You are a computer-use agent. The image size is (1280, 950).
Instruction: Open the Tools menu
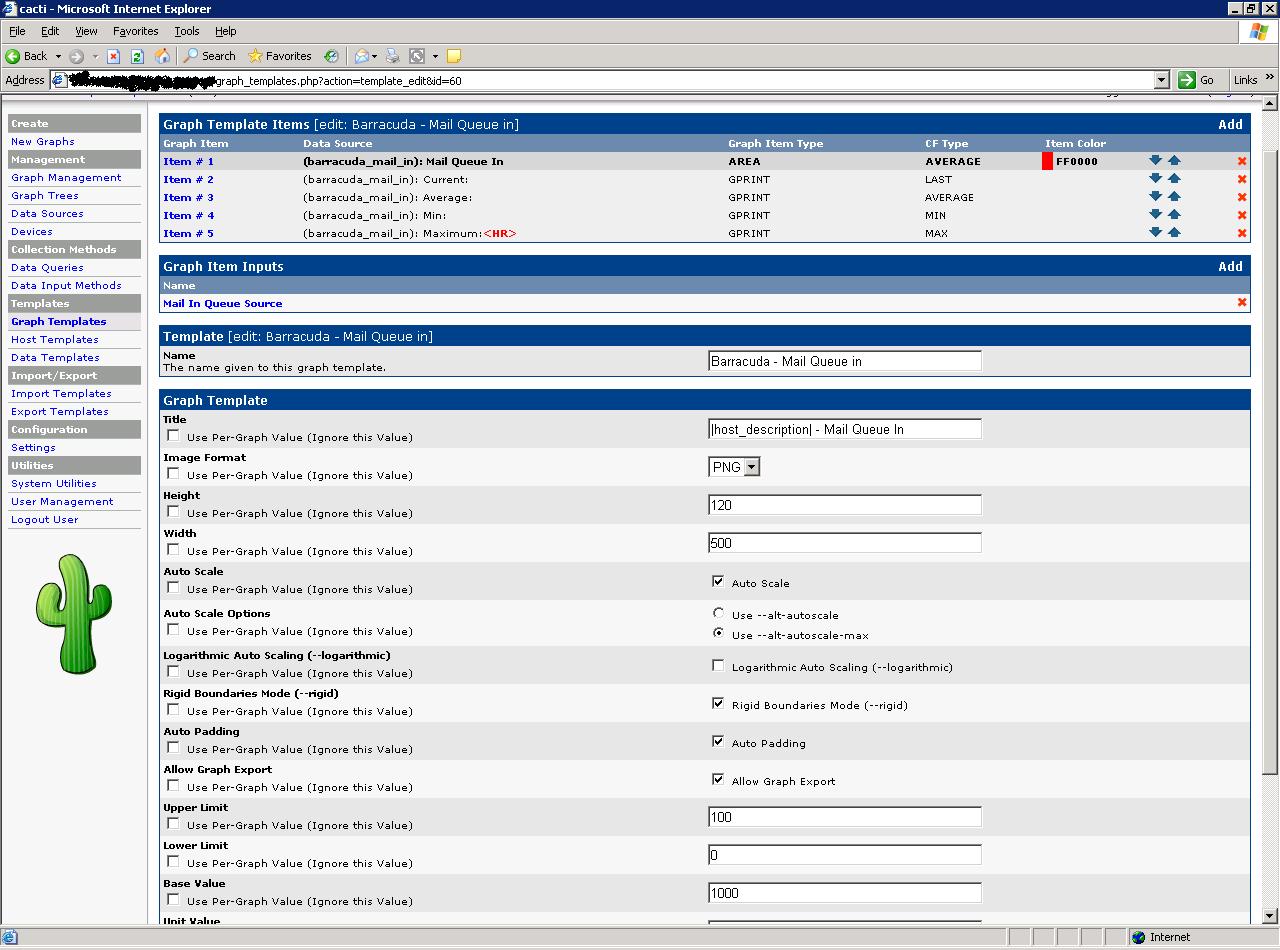tap(187, 31)
